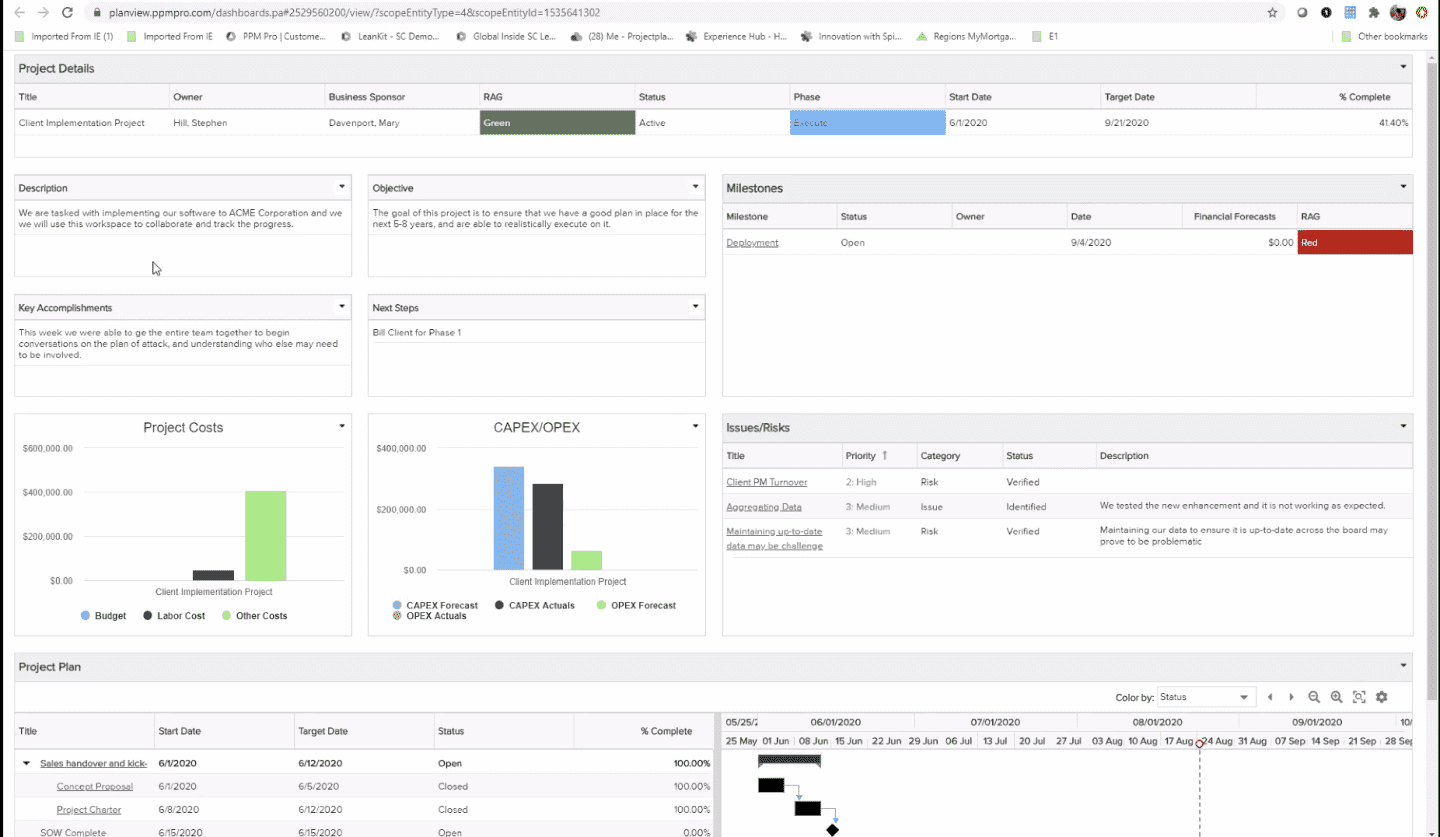This screenshot has width=1440, height=837.
Task: Zoom out of the Gantt timeline
Action: coord(1314,697)
